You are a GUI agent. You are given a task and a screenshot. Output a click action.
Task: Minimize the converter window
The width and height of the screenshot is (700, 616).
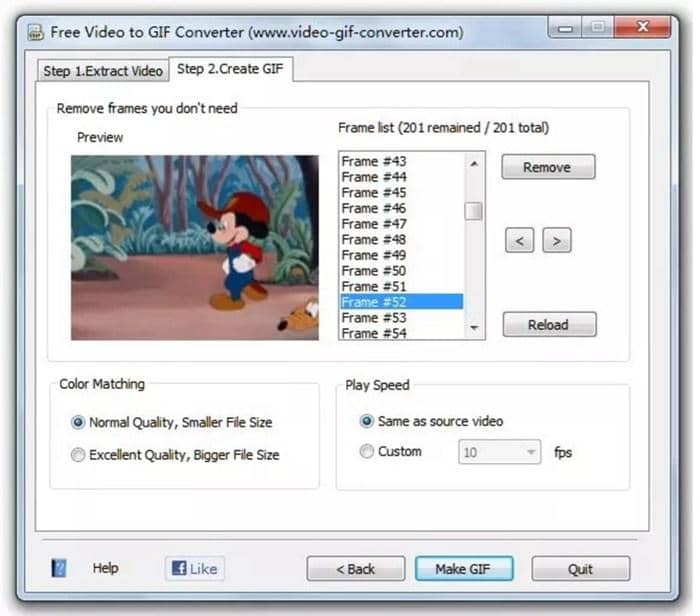[565, 28]
